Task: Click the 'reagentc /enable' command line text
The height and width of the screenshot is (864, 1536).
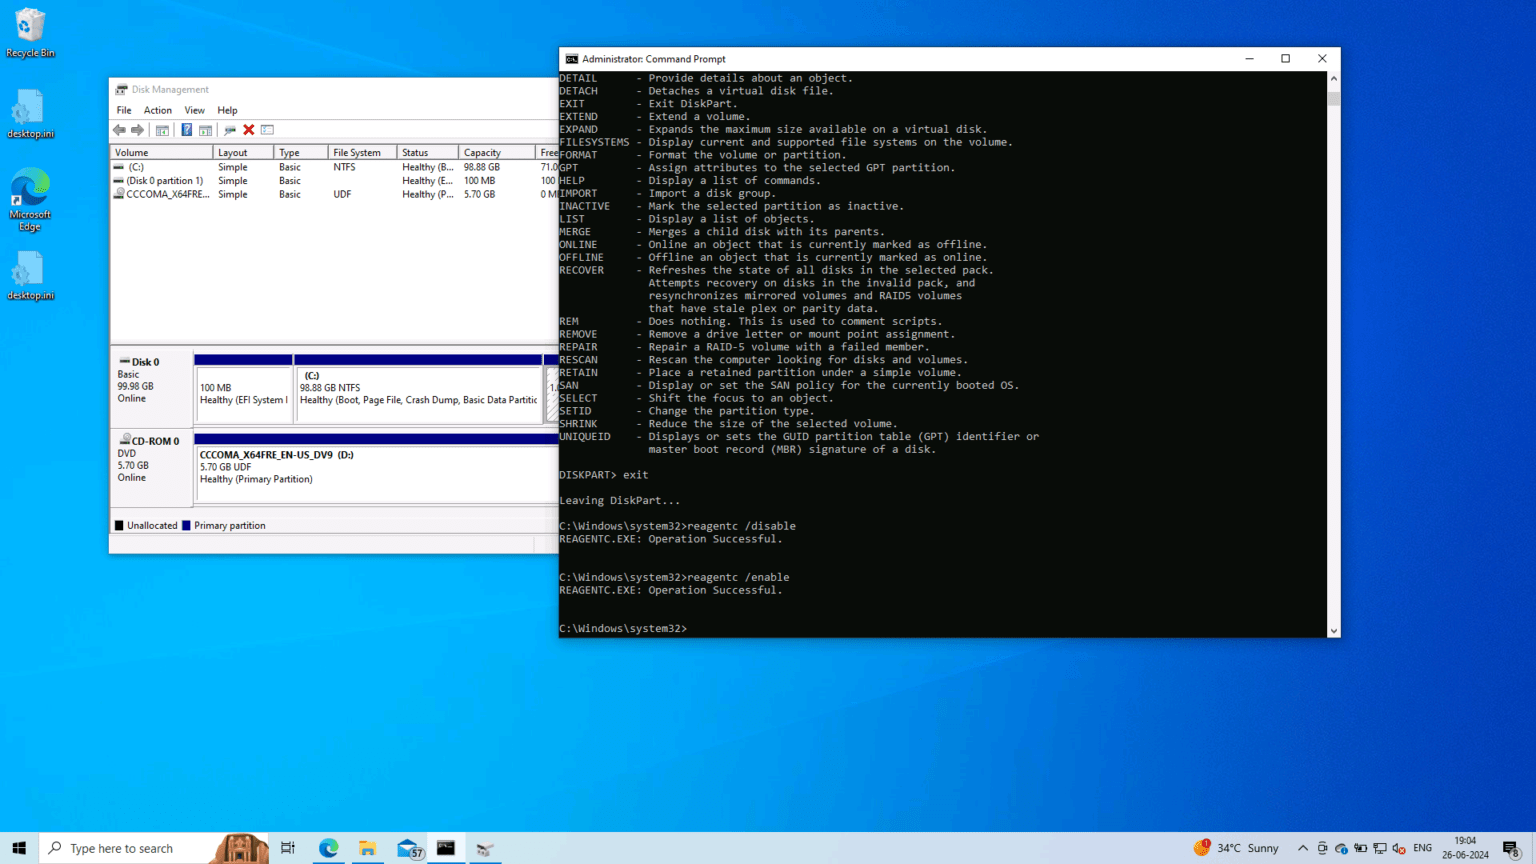Action: pos(738,577)
